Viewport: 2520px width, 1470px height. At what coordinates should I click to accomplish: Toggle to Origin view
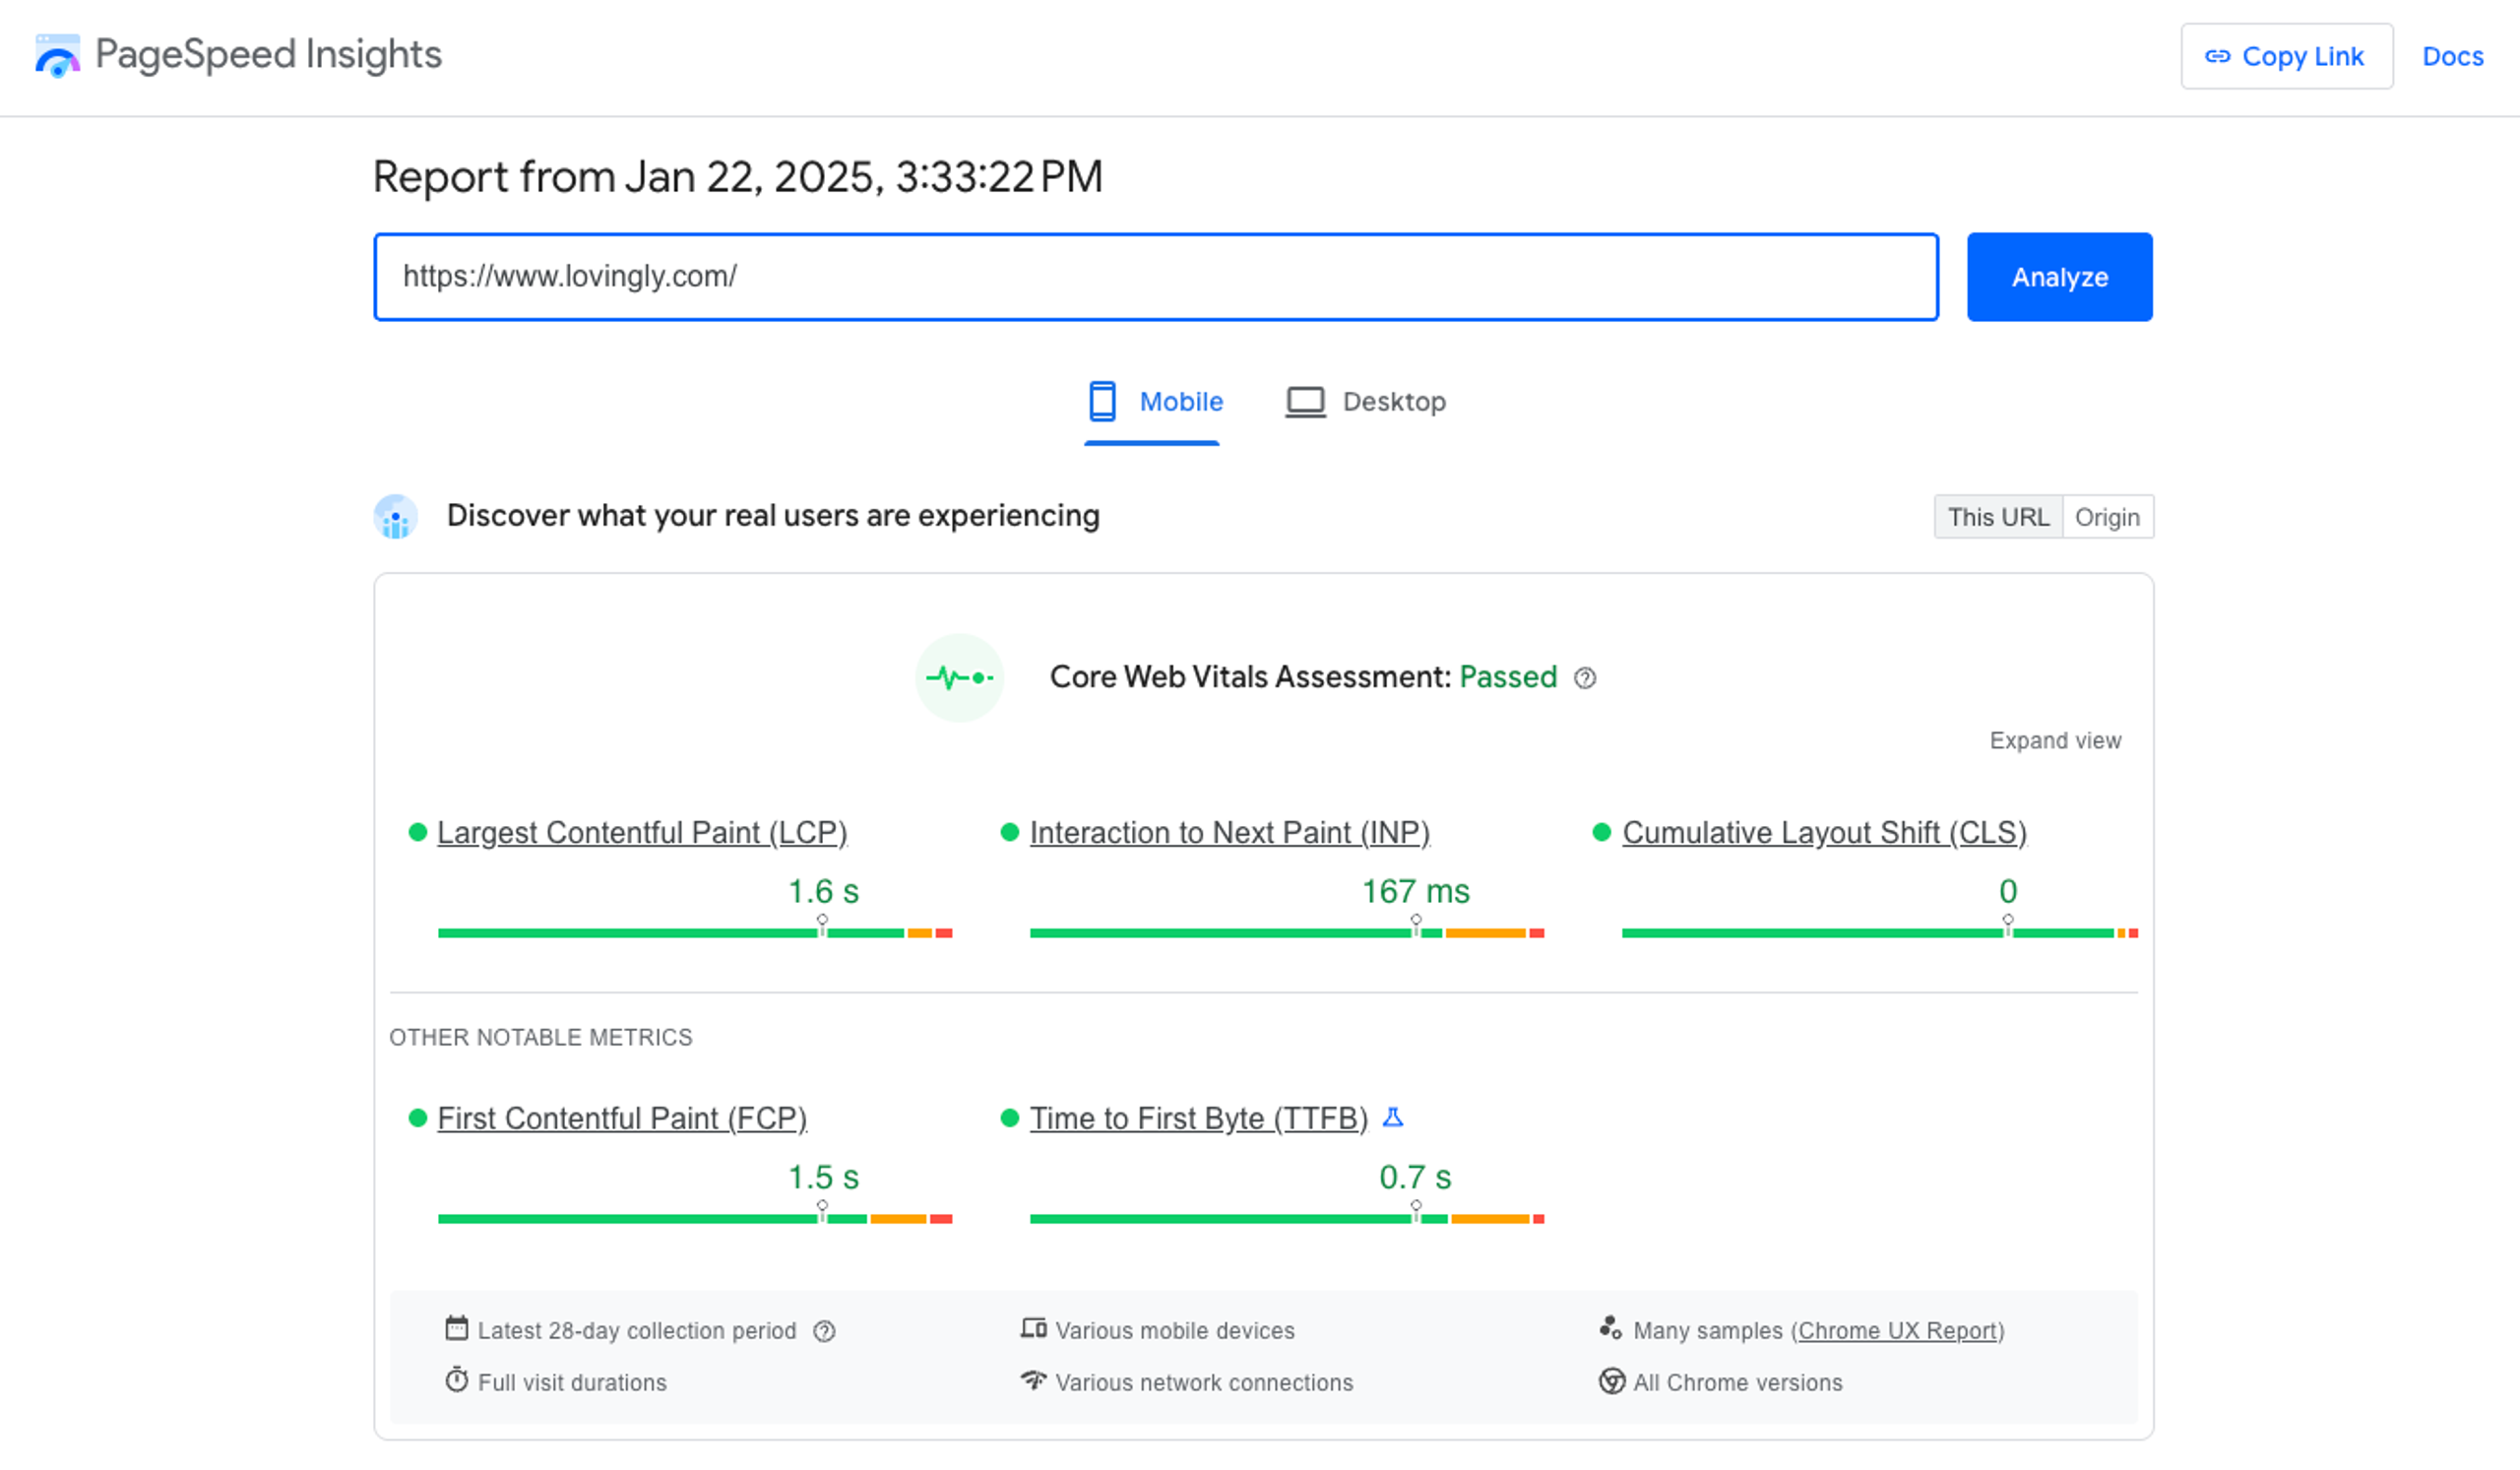(x=2106, y=516)
